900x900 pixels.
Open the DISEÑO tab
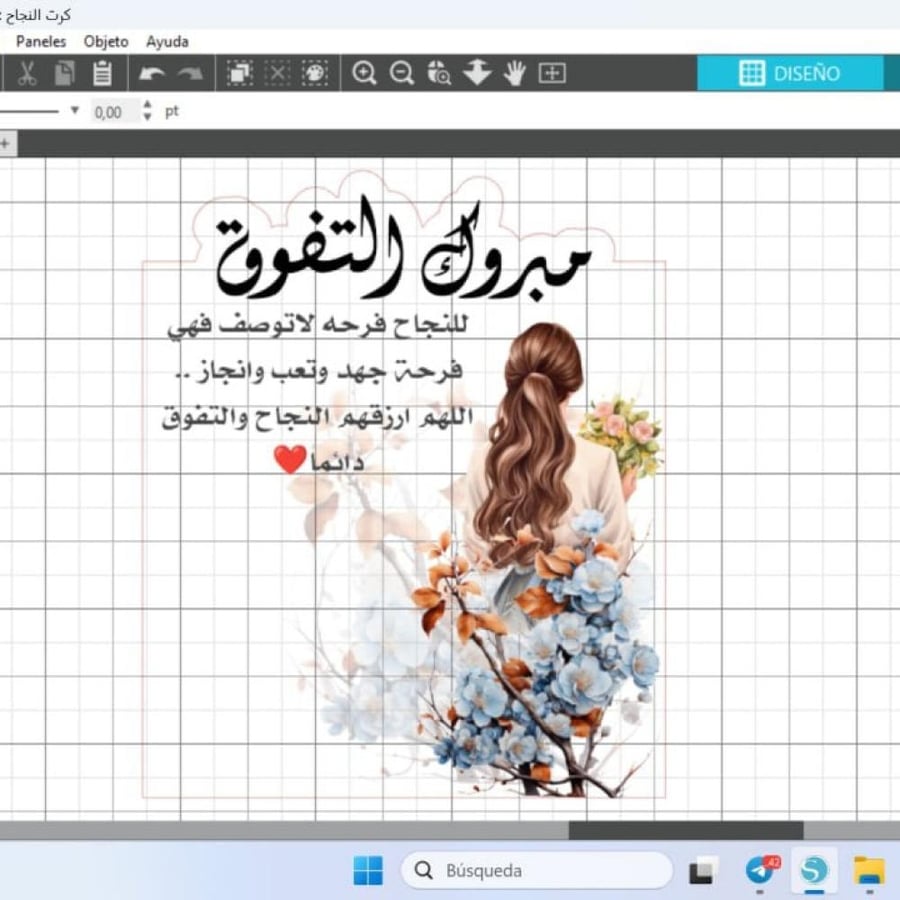tap(790, 73)
